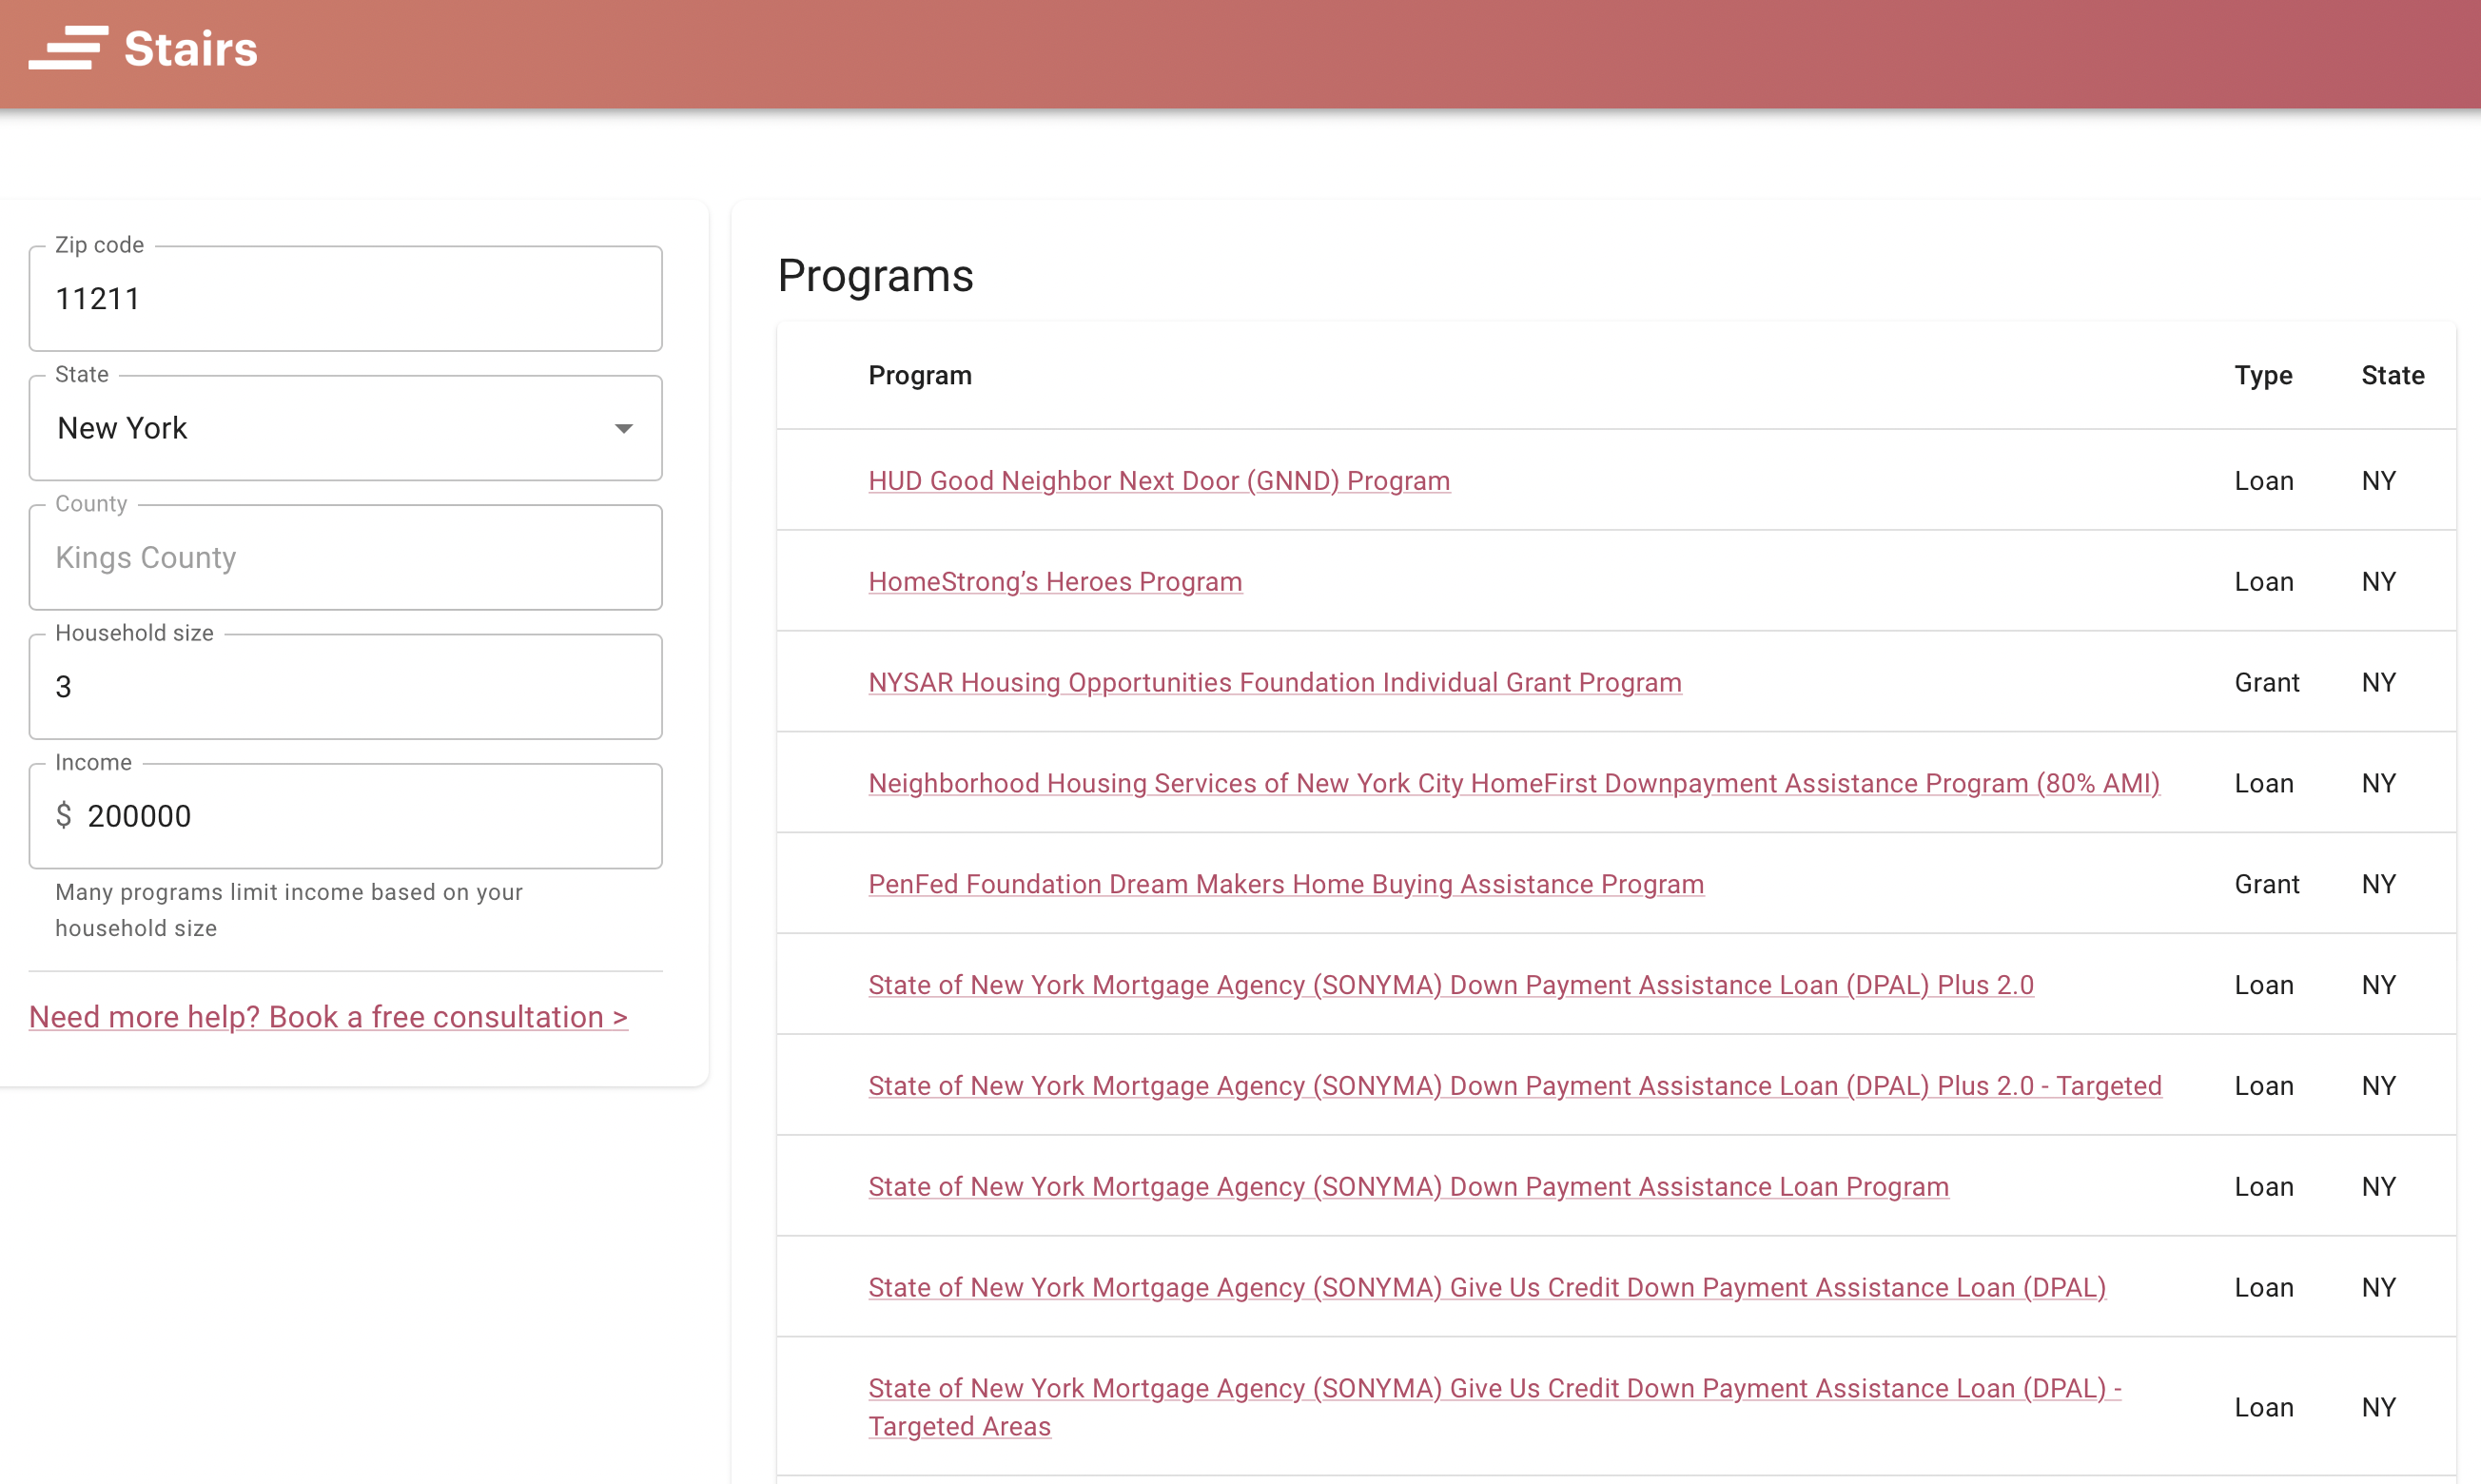Click the Program column header
This screenshot has width=2481, height=1484.
click(x=919, y=376)
